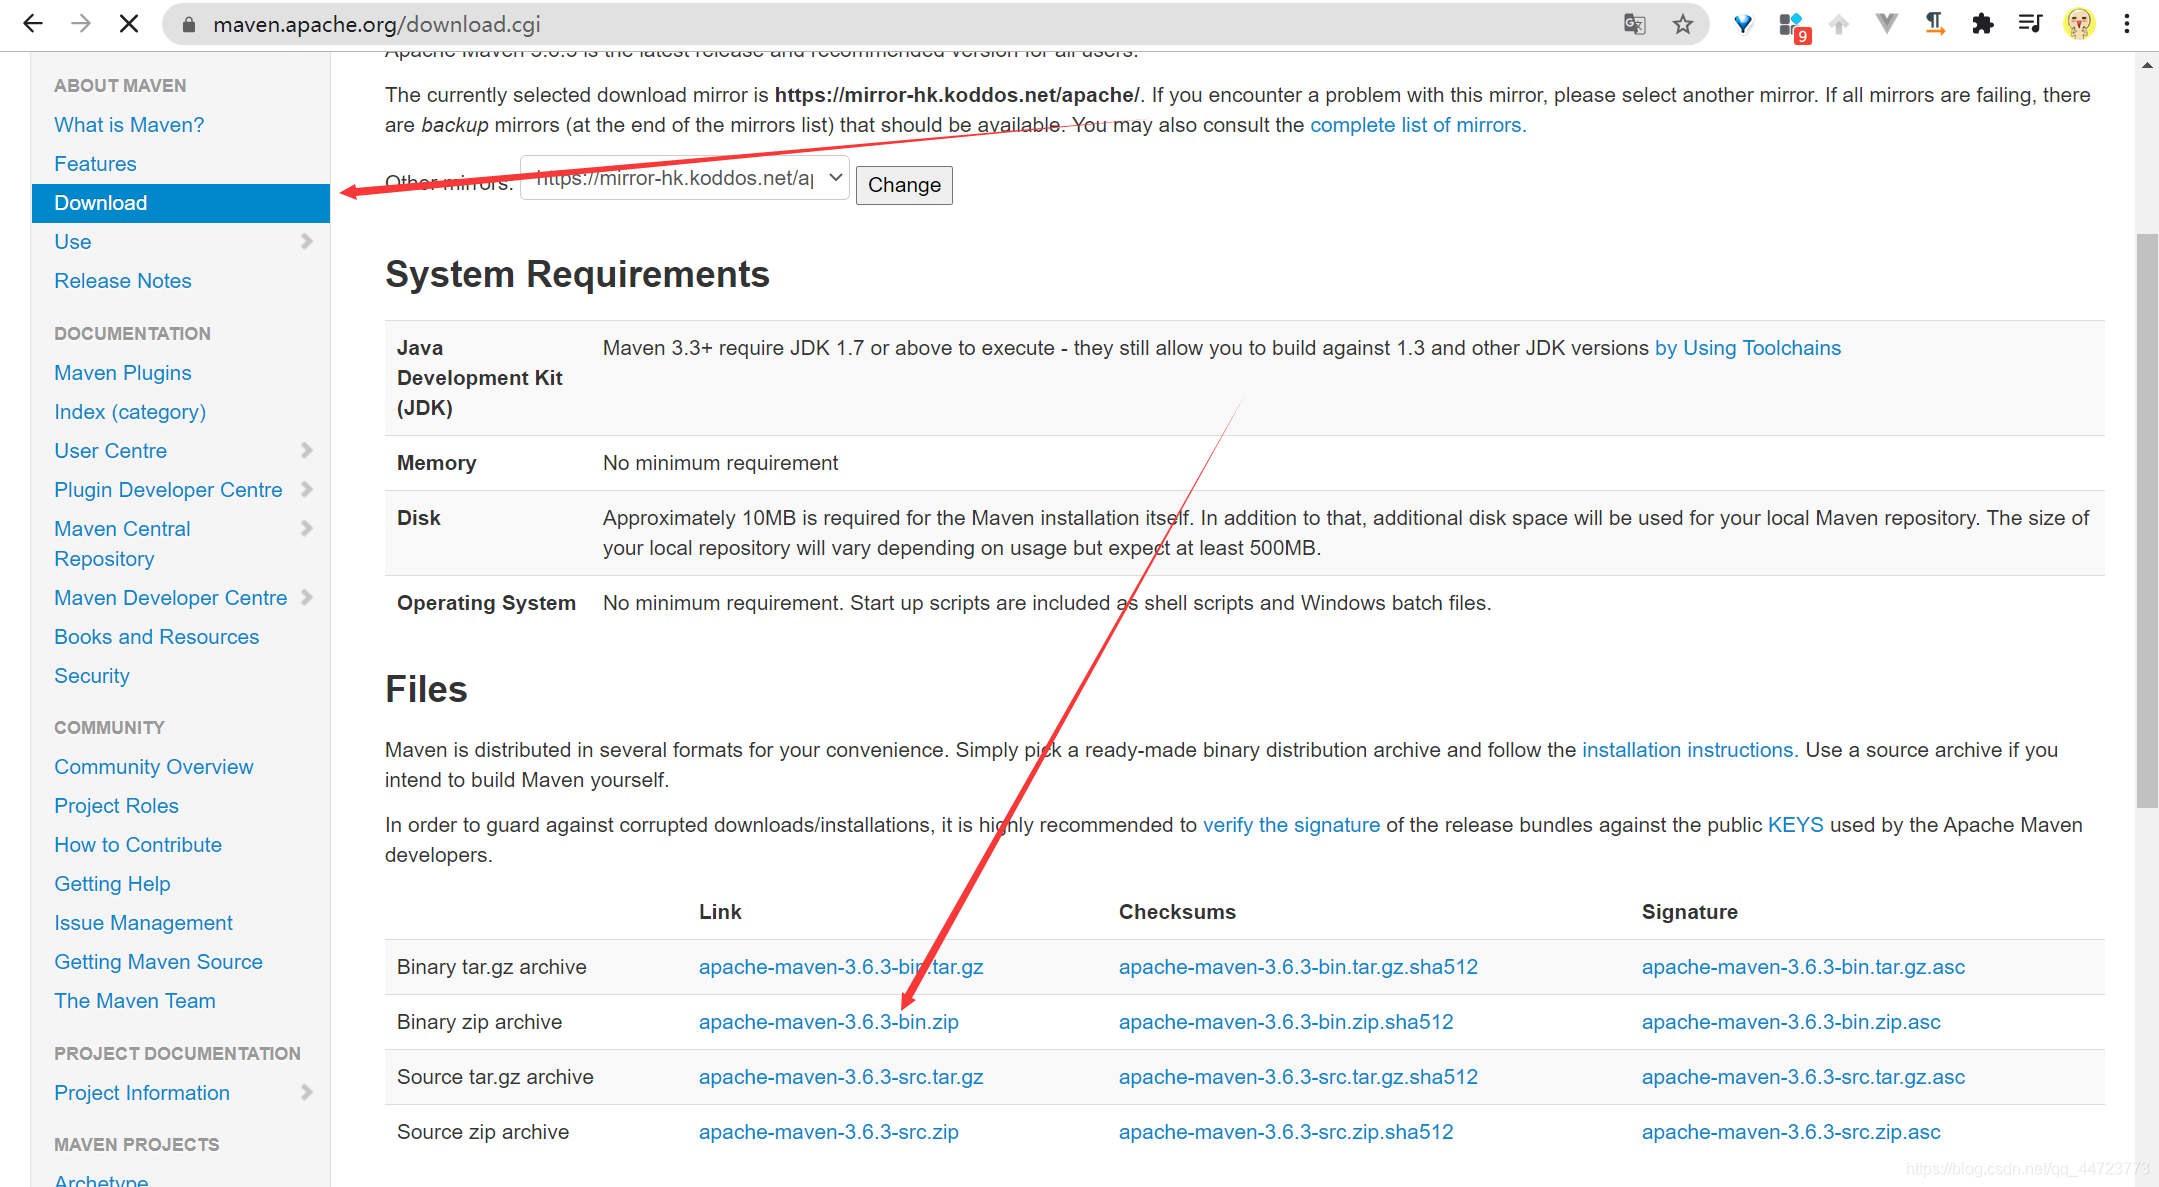Open Books and Resources link

(156, 637)
